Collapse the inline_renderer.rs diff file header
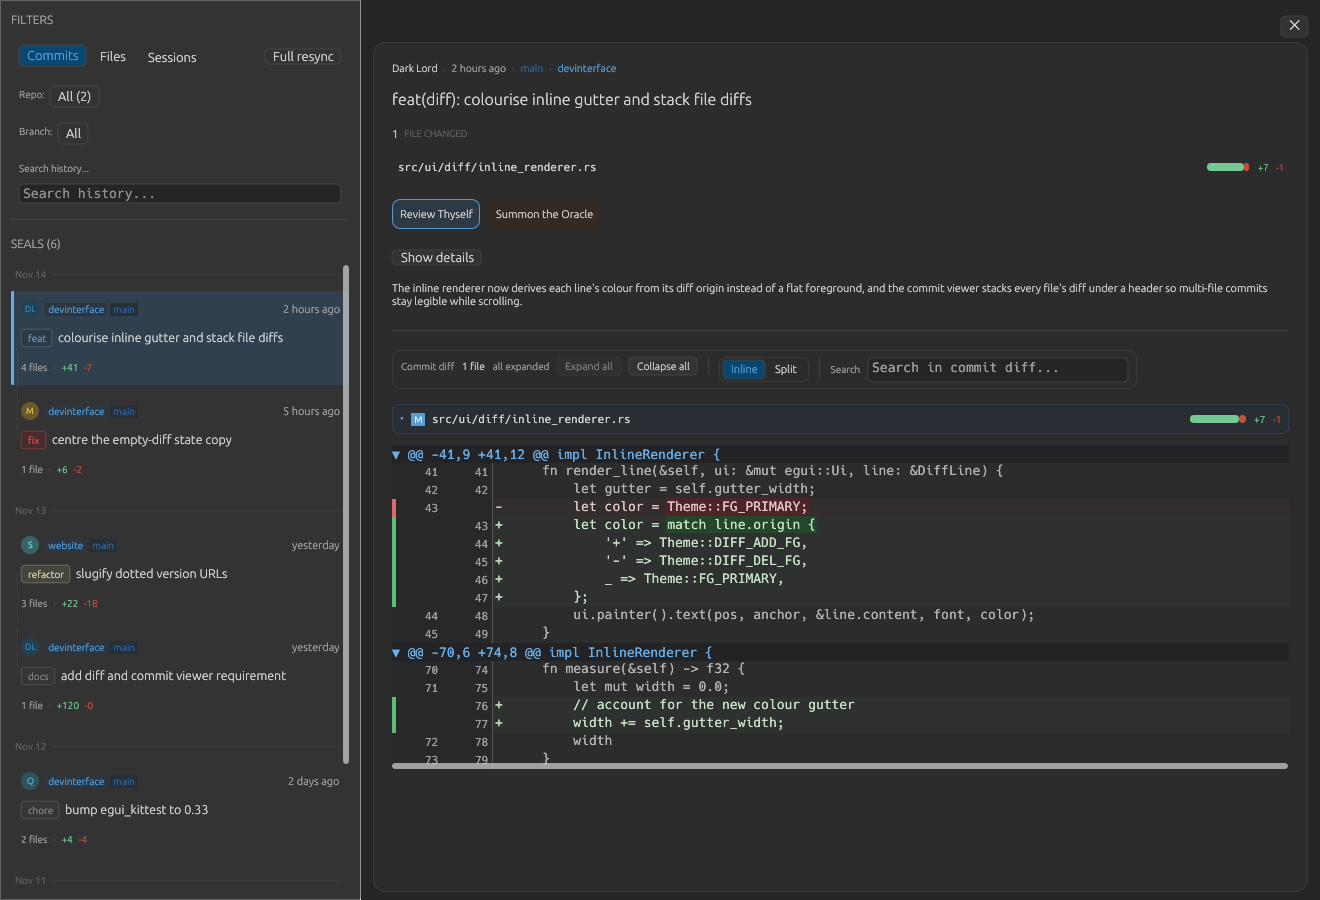The height and width of the screenshot is (900, 1320). tap(840, 419)
